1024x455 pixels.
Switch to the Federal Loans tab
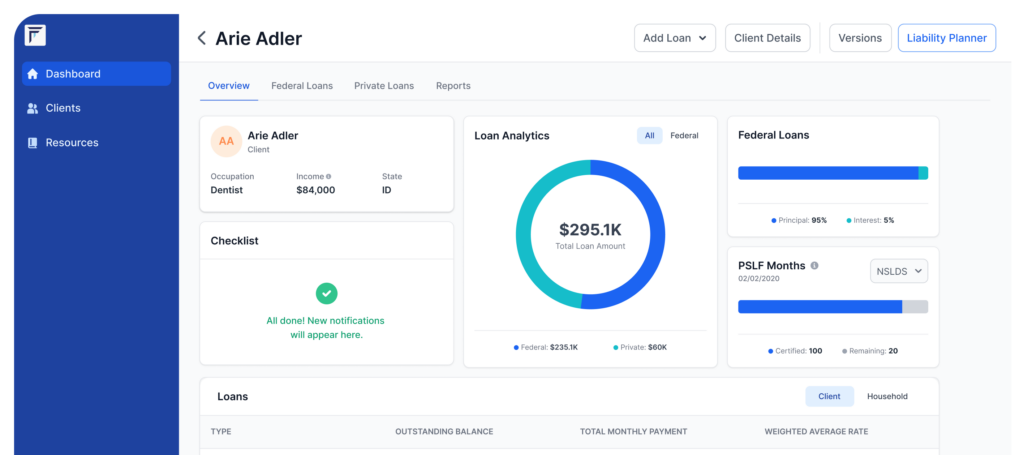coord(302,86)
